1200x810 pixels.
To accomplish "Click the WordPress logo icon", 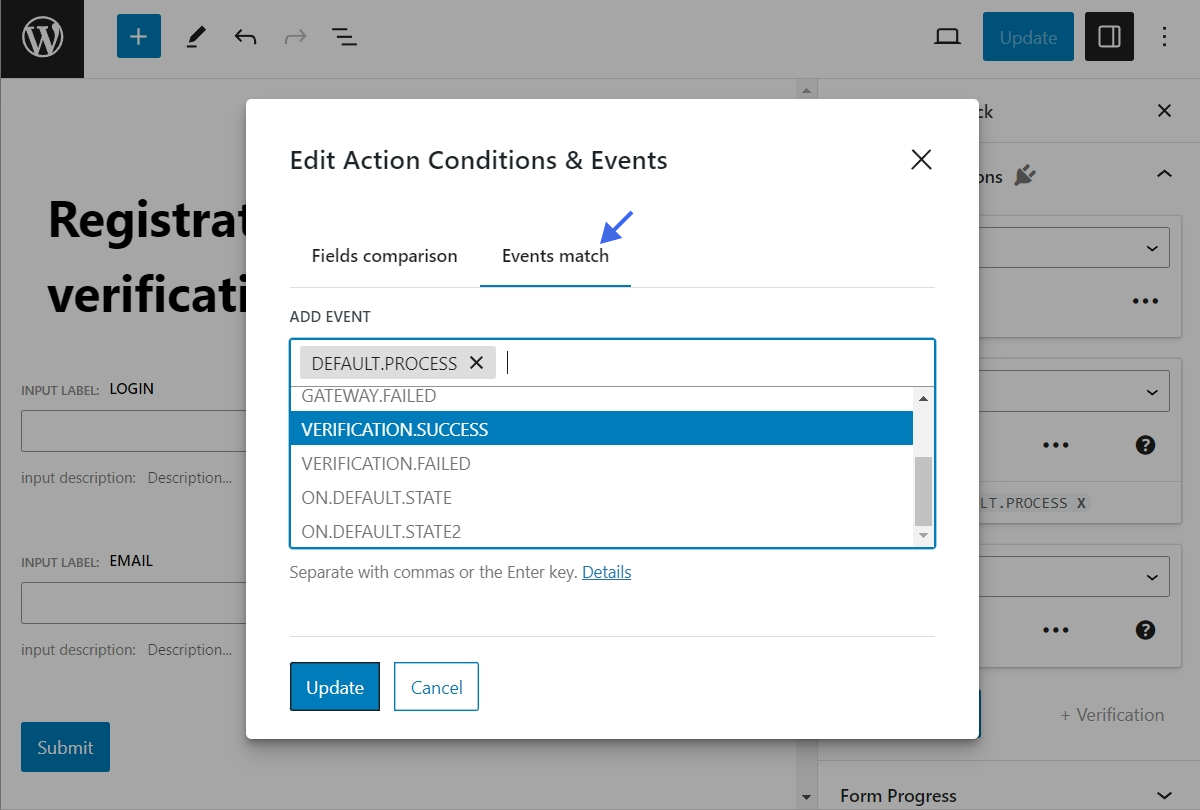I will [x=42, y=38].
